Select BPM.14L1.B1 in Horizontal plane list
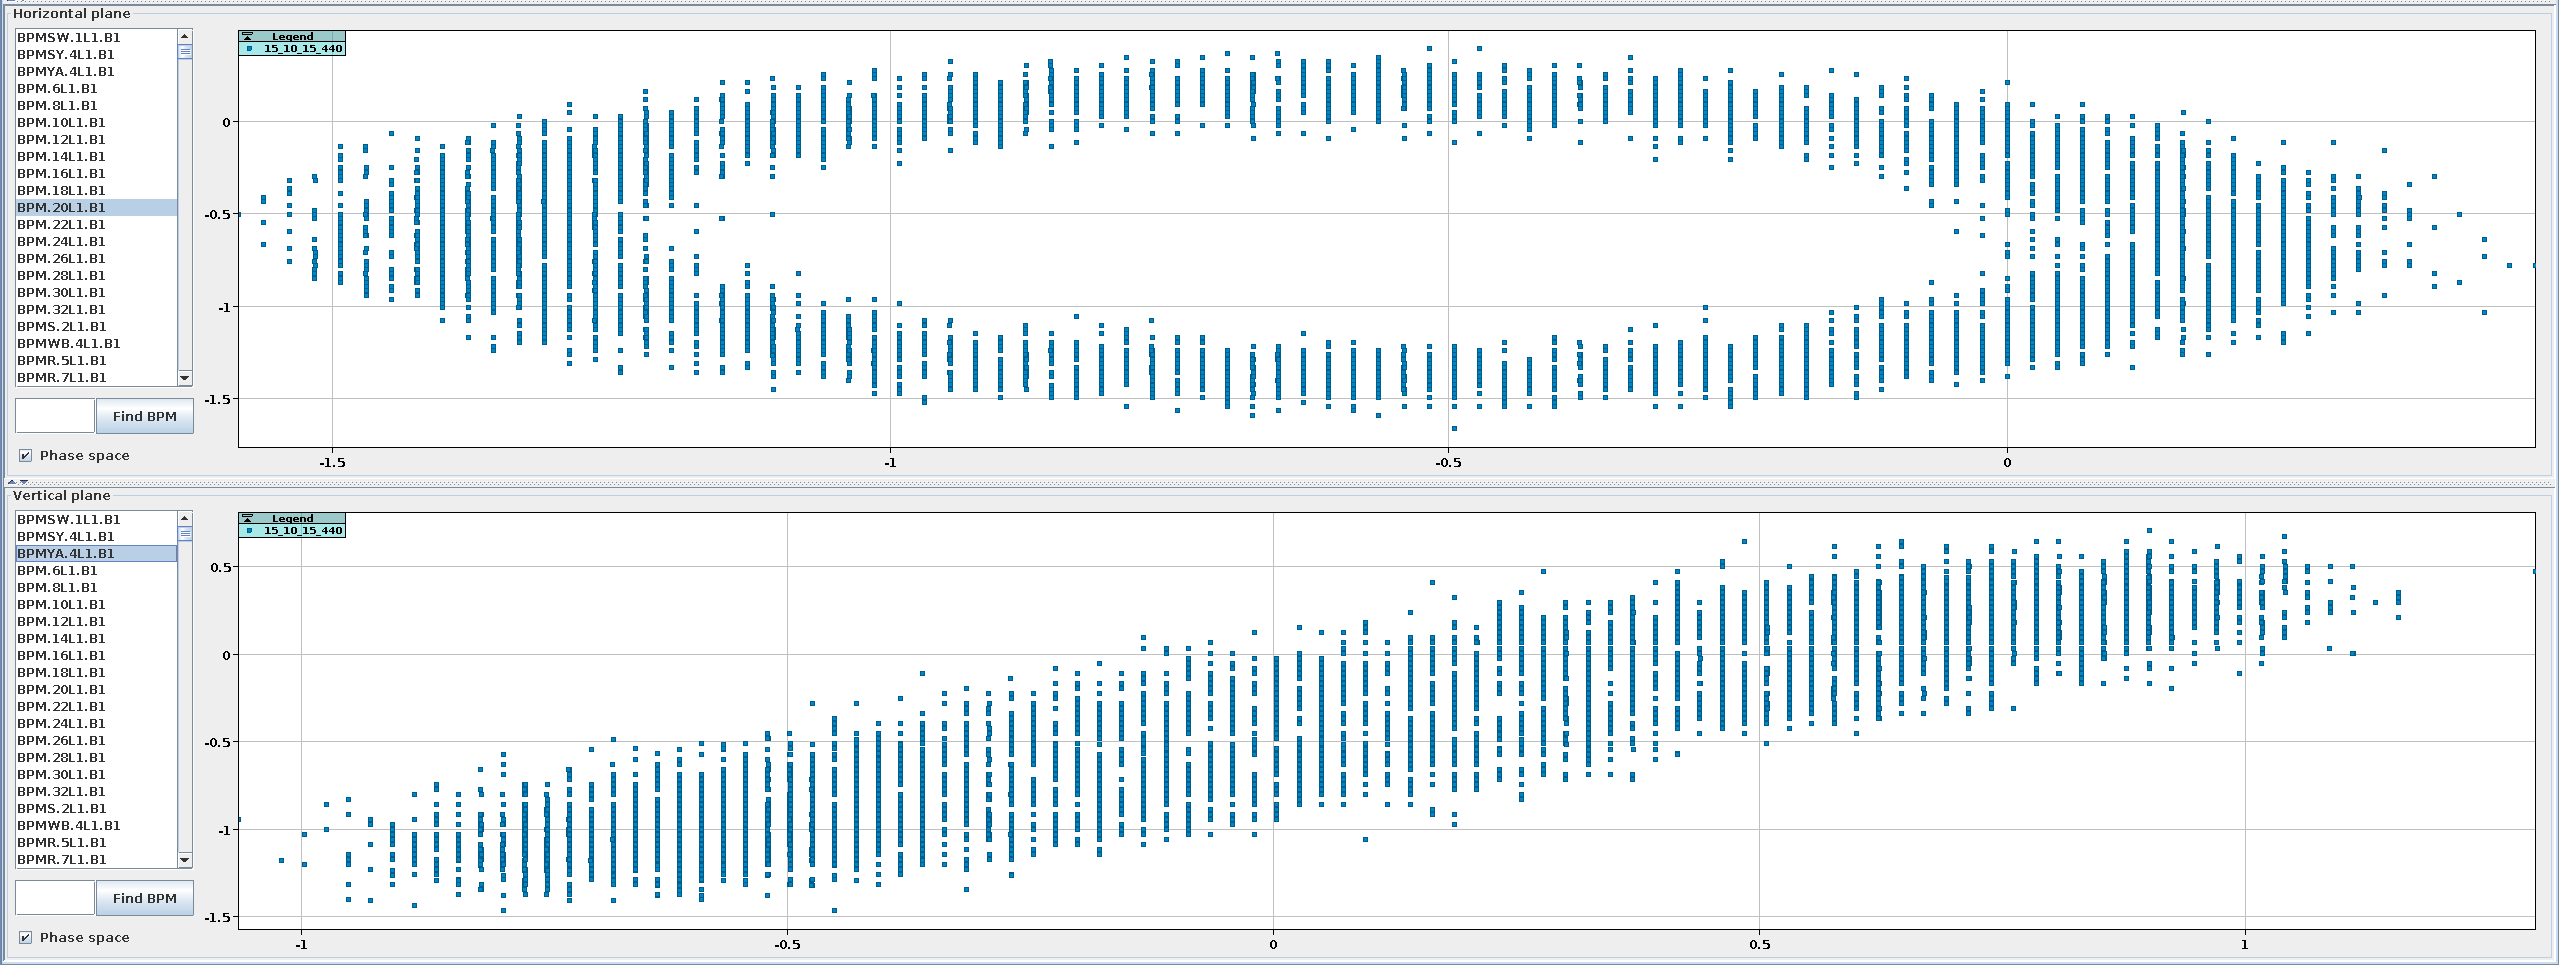 [96, 156]
